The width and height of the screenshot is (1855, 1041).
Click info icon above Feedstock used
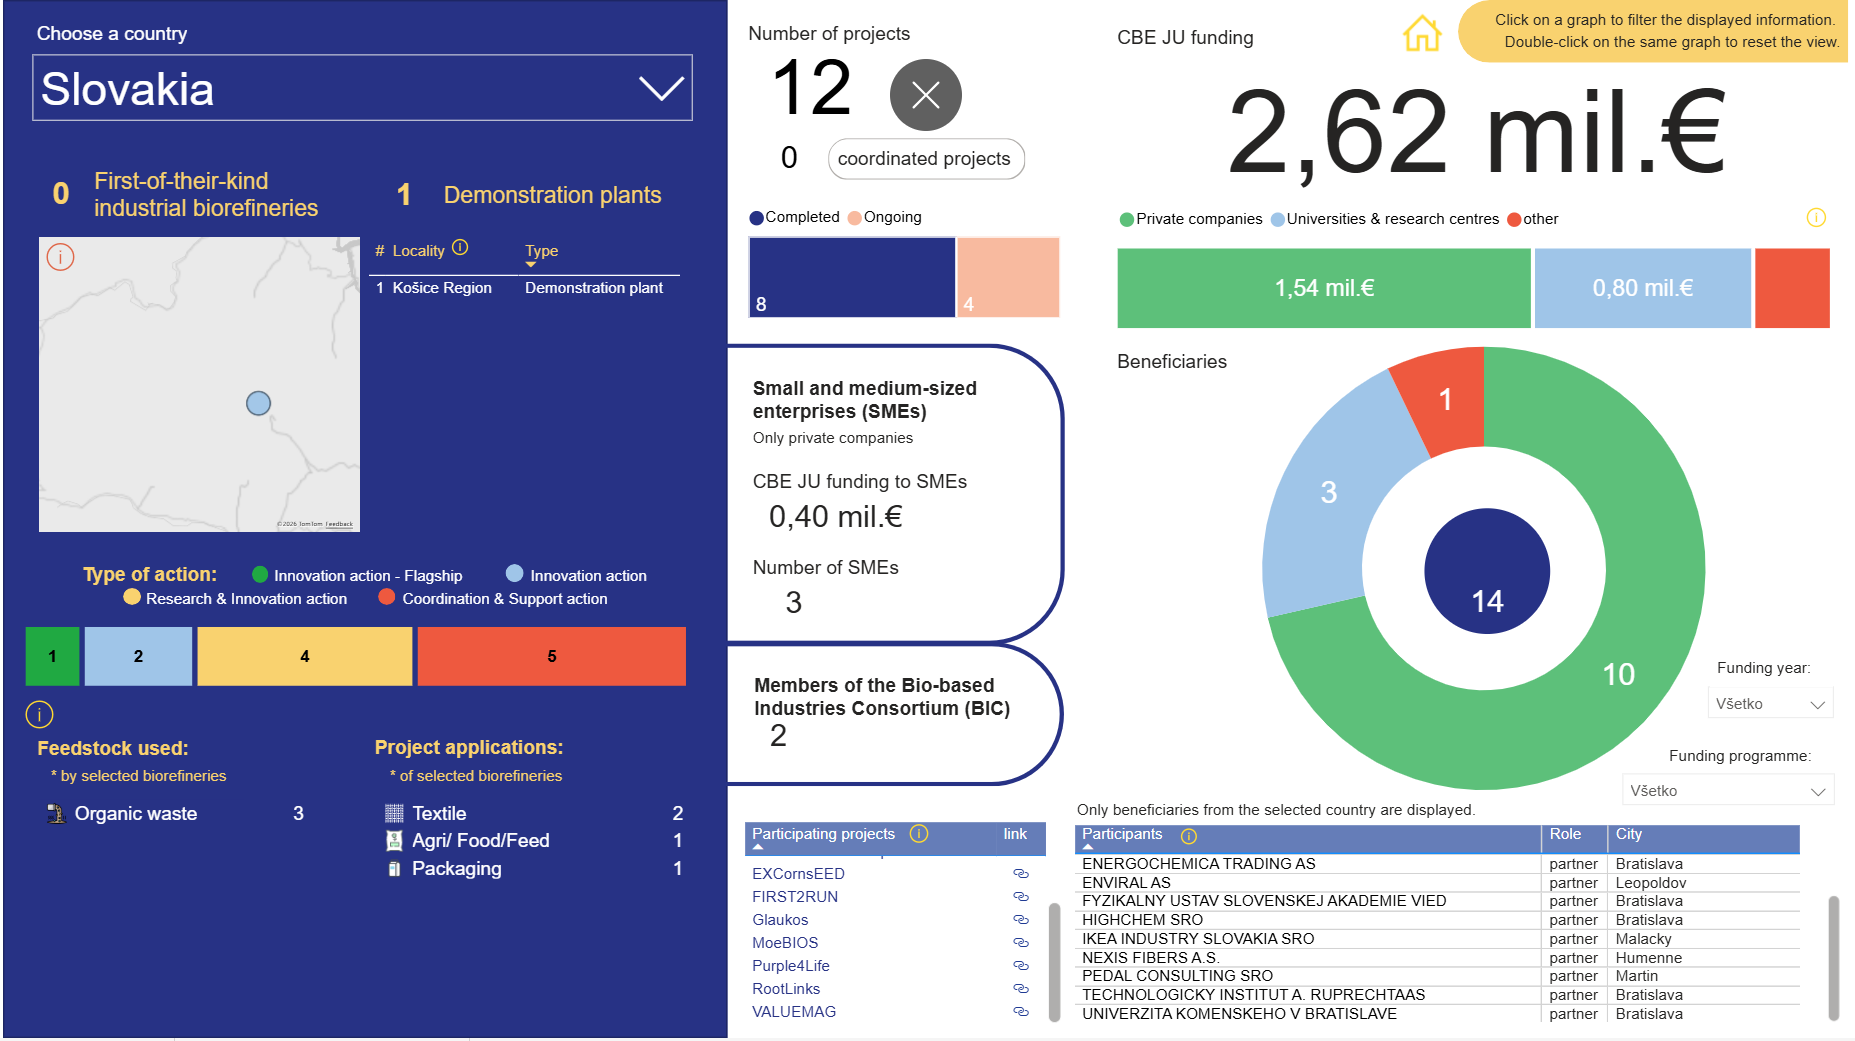coord(39,714)
